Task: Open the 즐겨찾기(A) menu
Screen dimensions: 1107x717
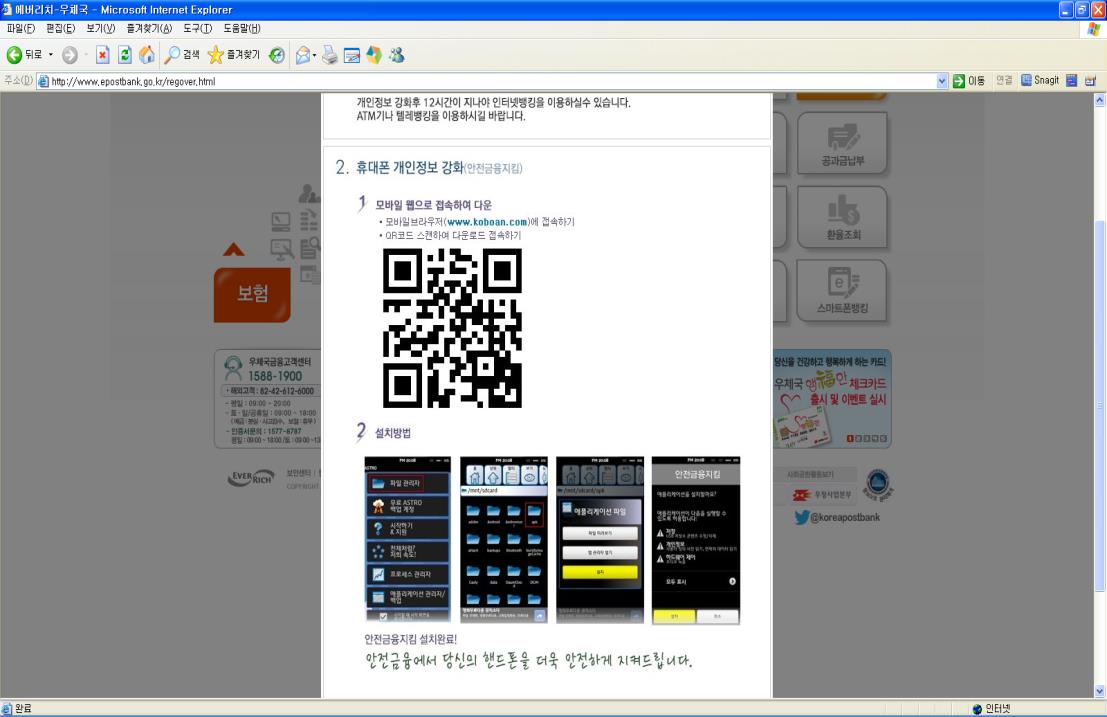Action: [x=149, y=28]
